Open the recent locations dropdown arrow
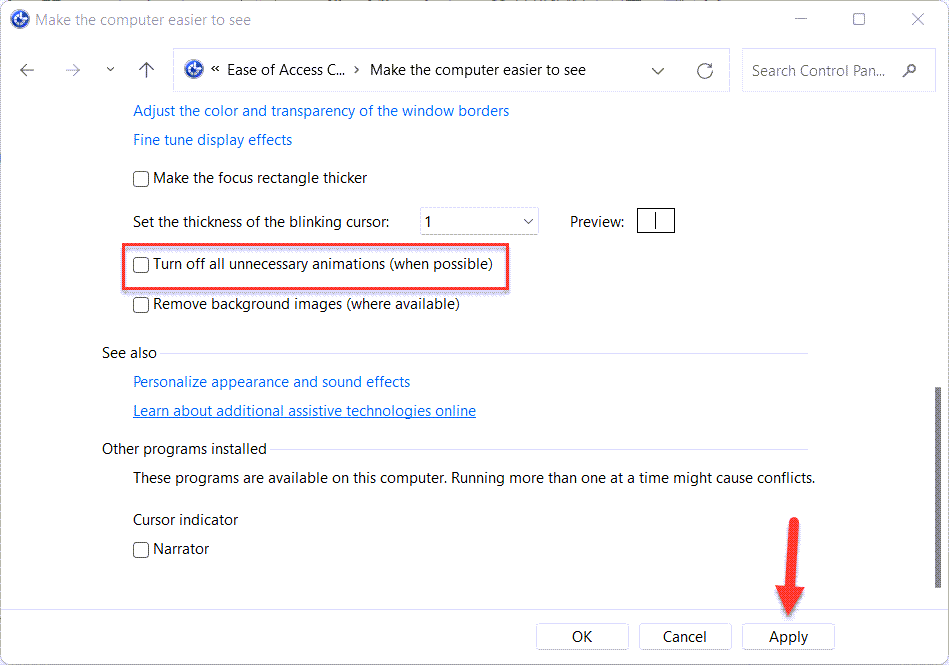This screenshot has width=949, height=665. [110, 70]
